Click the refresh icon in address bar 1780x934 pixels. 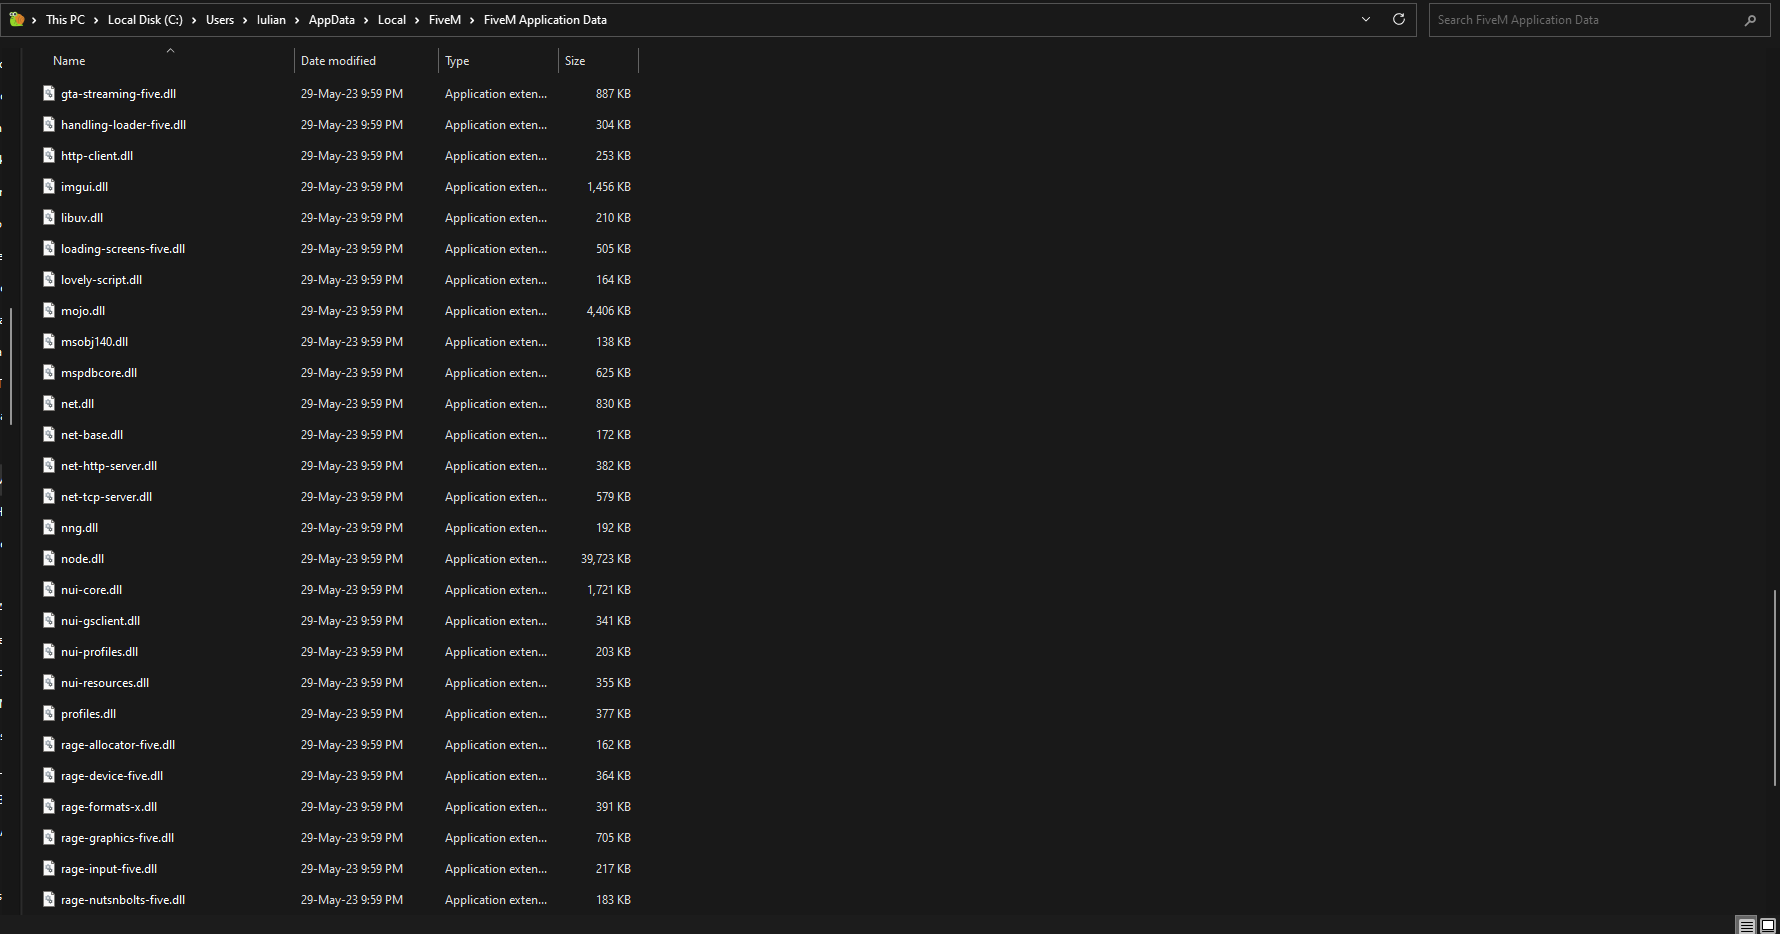[1399, 19]
